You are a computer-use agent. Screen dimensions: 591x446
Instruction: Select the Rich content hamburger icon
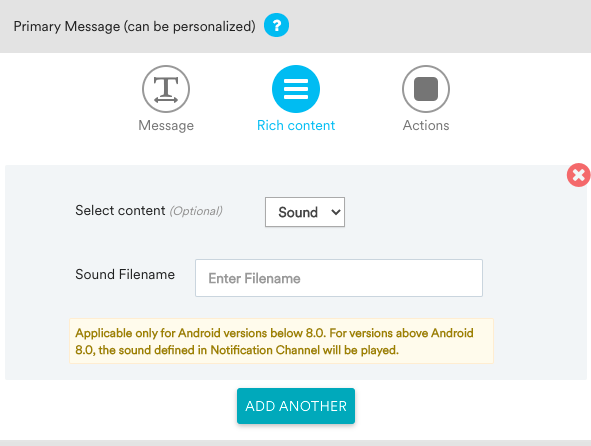click(x=296, y=89)
